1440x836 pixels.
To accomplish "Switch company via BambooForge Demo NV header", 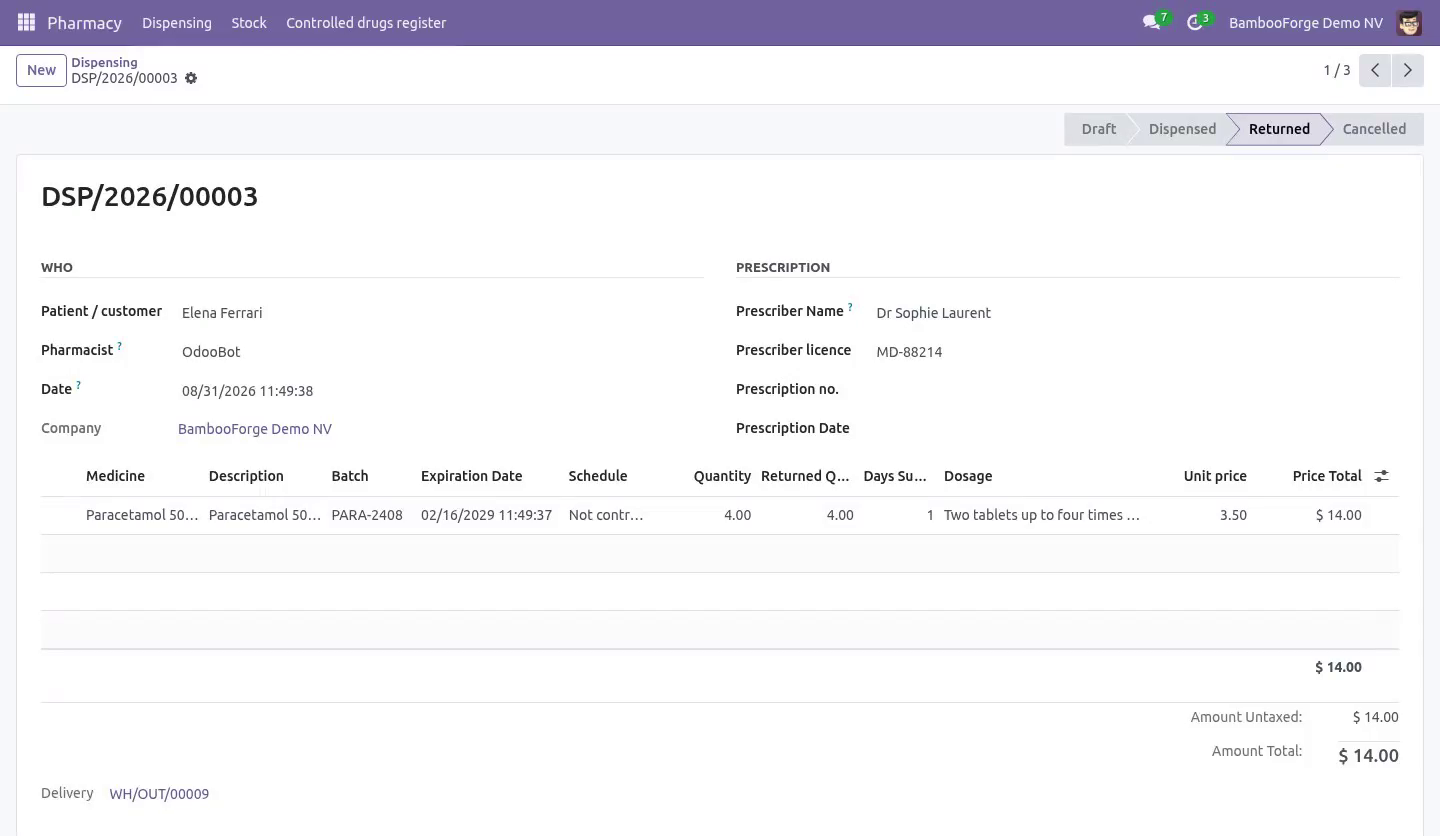I will [1306, 22].
